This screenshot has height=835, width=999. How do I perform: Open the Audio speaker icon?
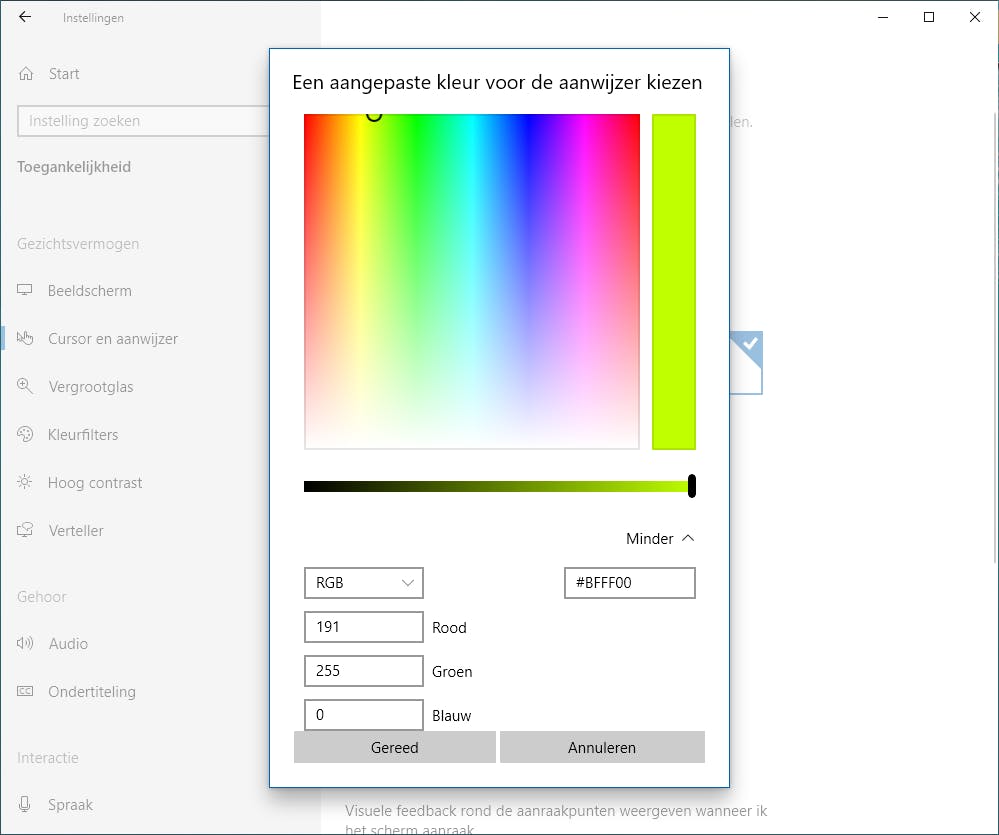click(x=25, y=643)
